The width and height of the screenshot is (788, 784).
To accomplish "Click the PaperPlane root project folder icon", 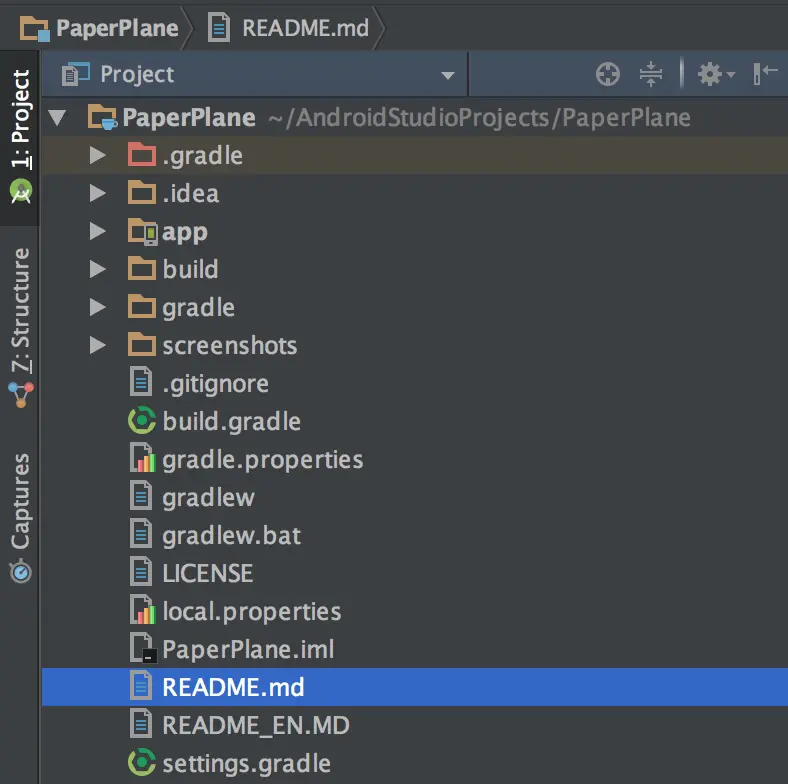I will [x=103, y=117].
